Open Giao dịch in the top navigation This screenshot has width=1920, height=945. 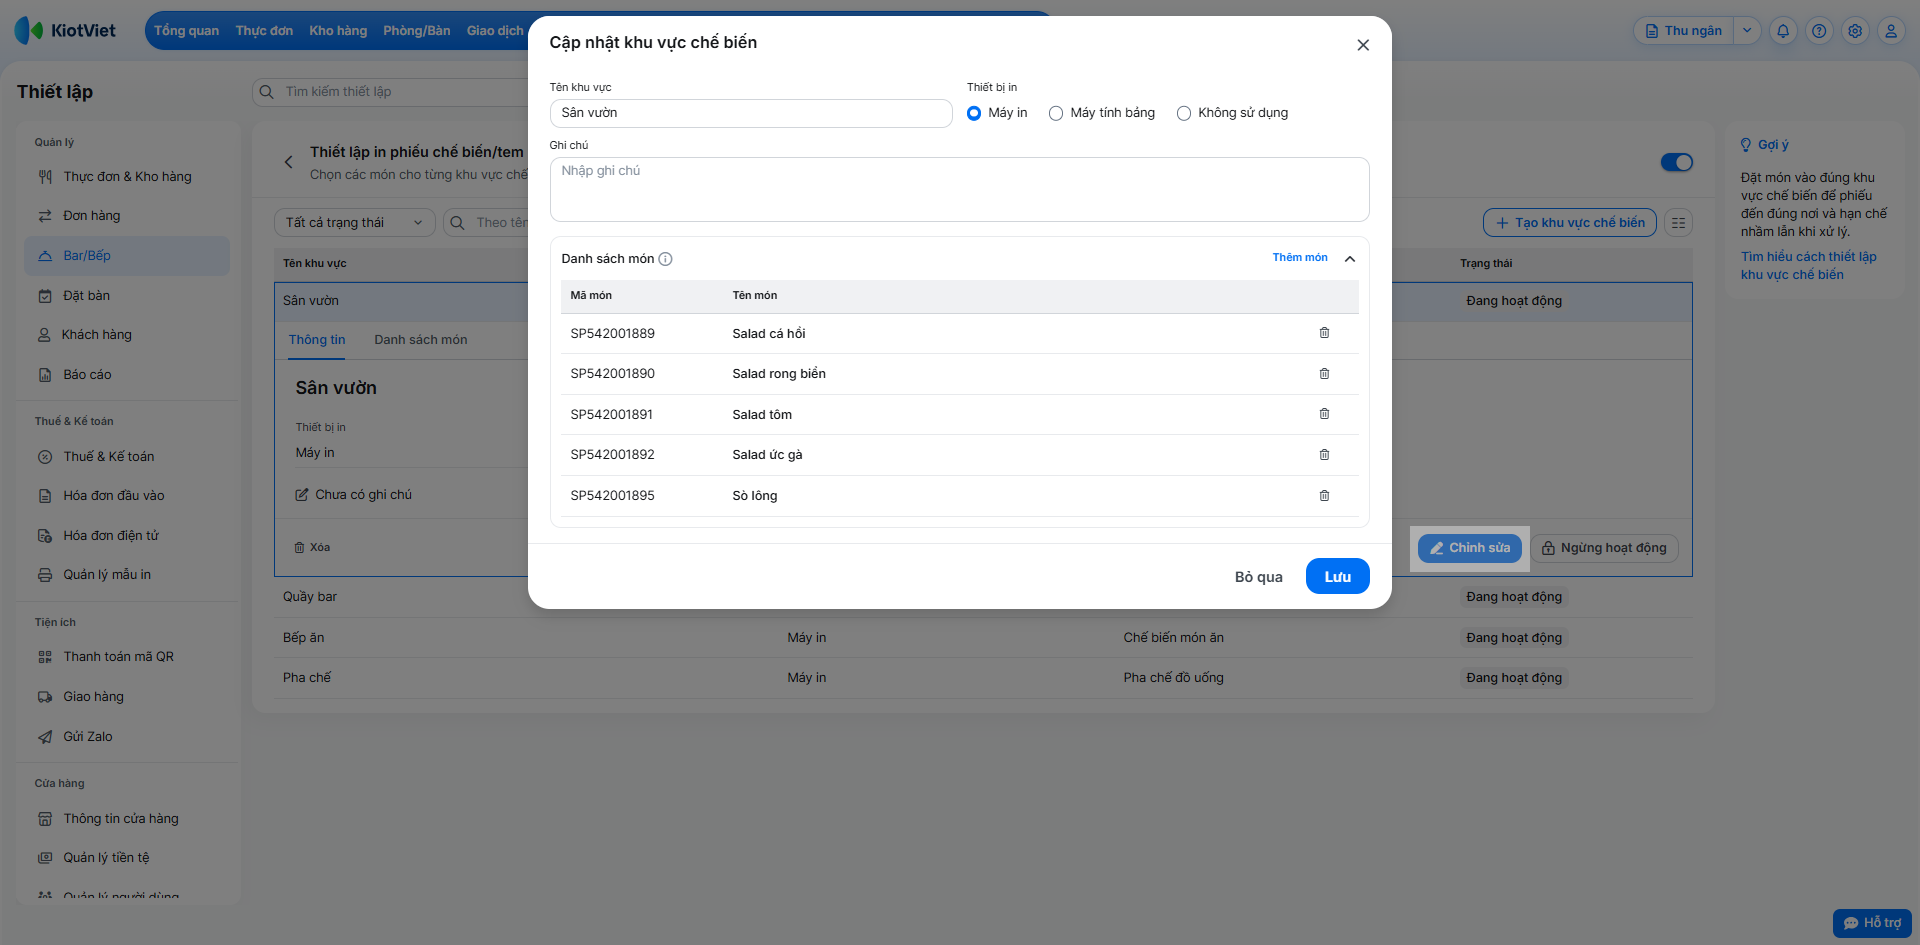click(495, 31)
